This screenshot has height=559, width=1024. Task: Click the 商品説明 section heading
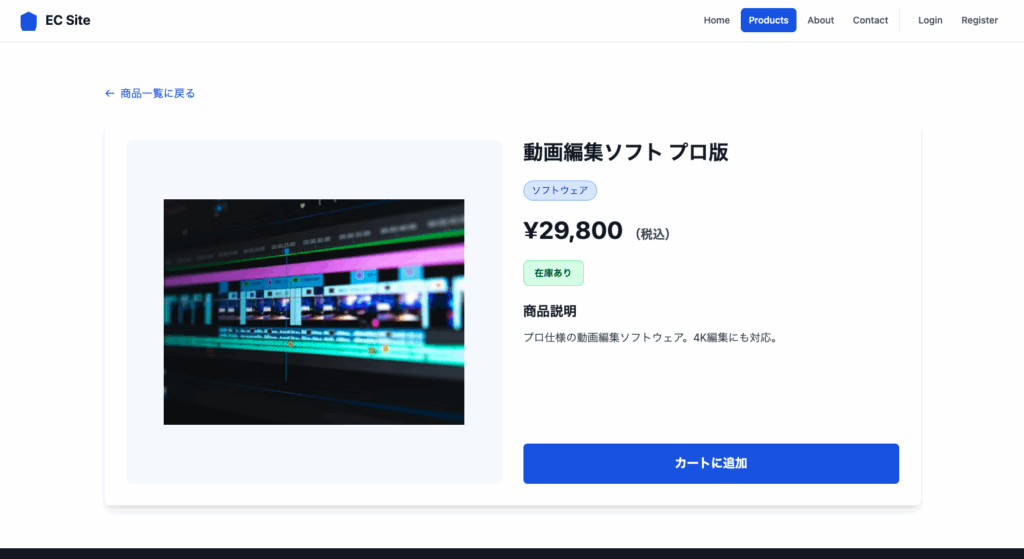point(549,311)
